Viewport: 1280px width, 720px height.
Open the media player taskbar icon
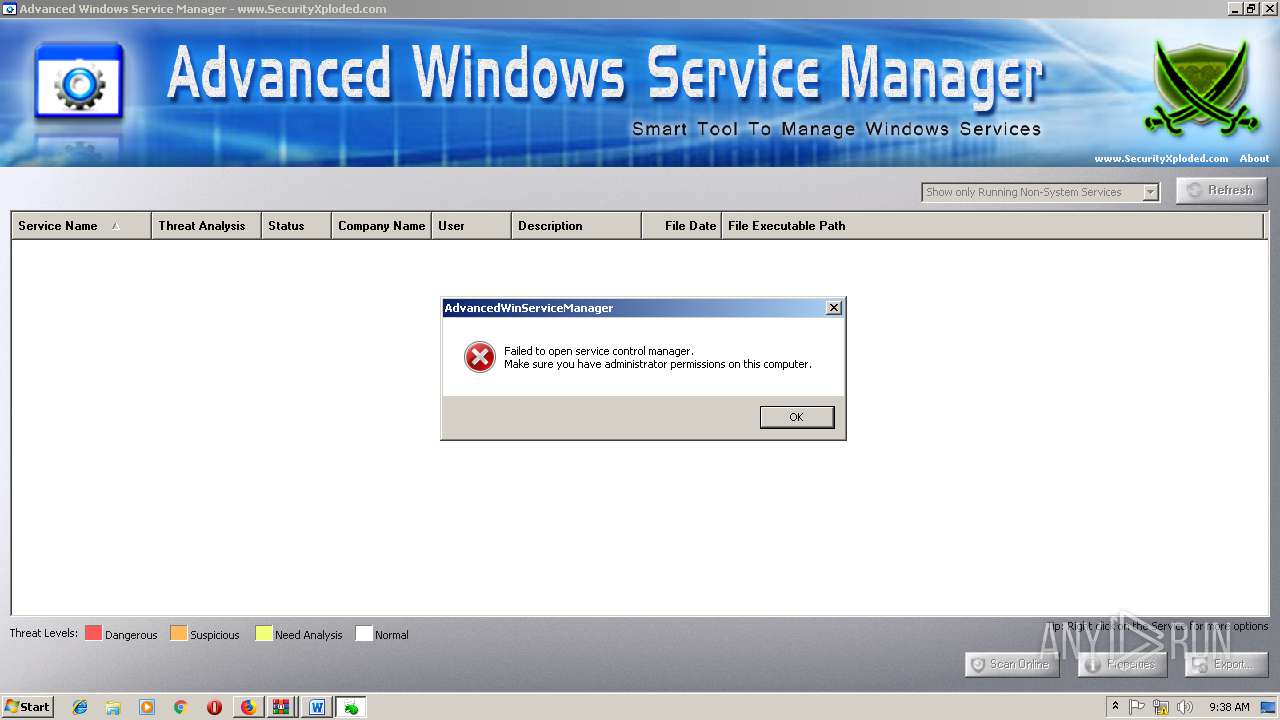(147, 707)
